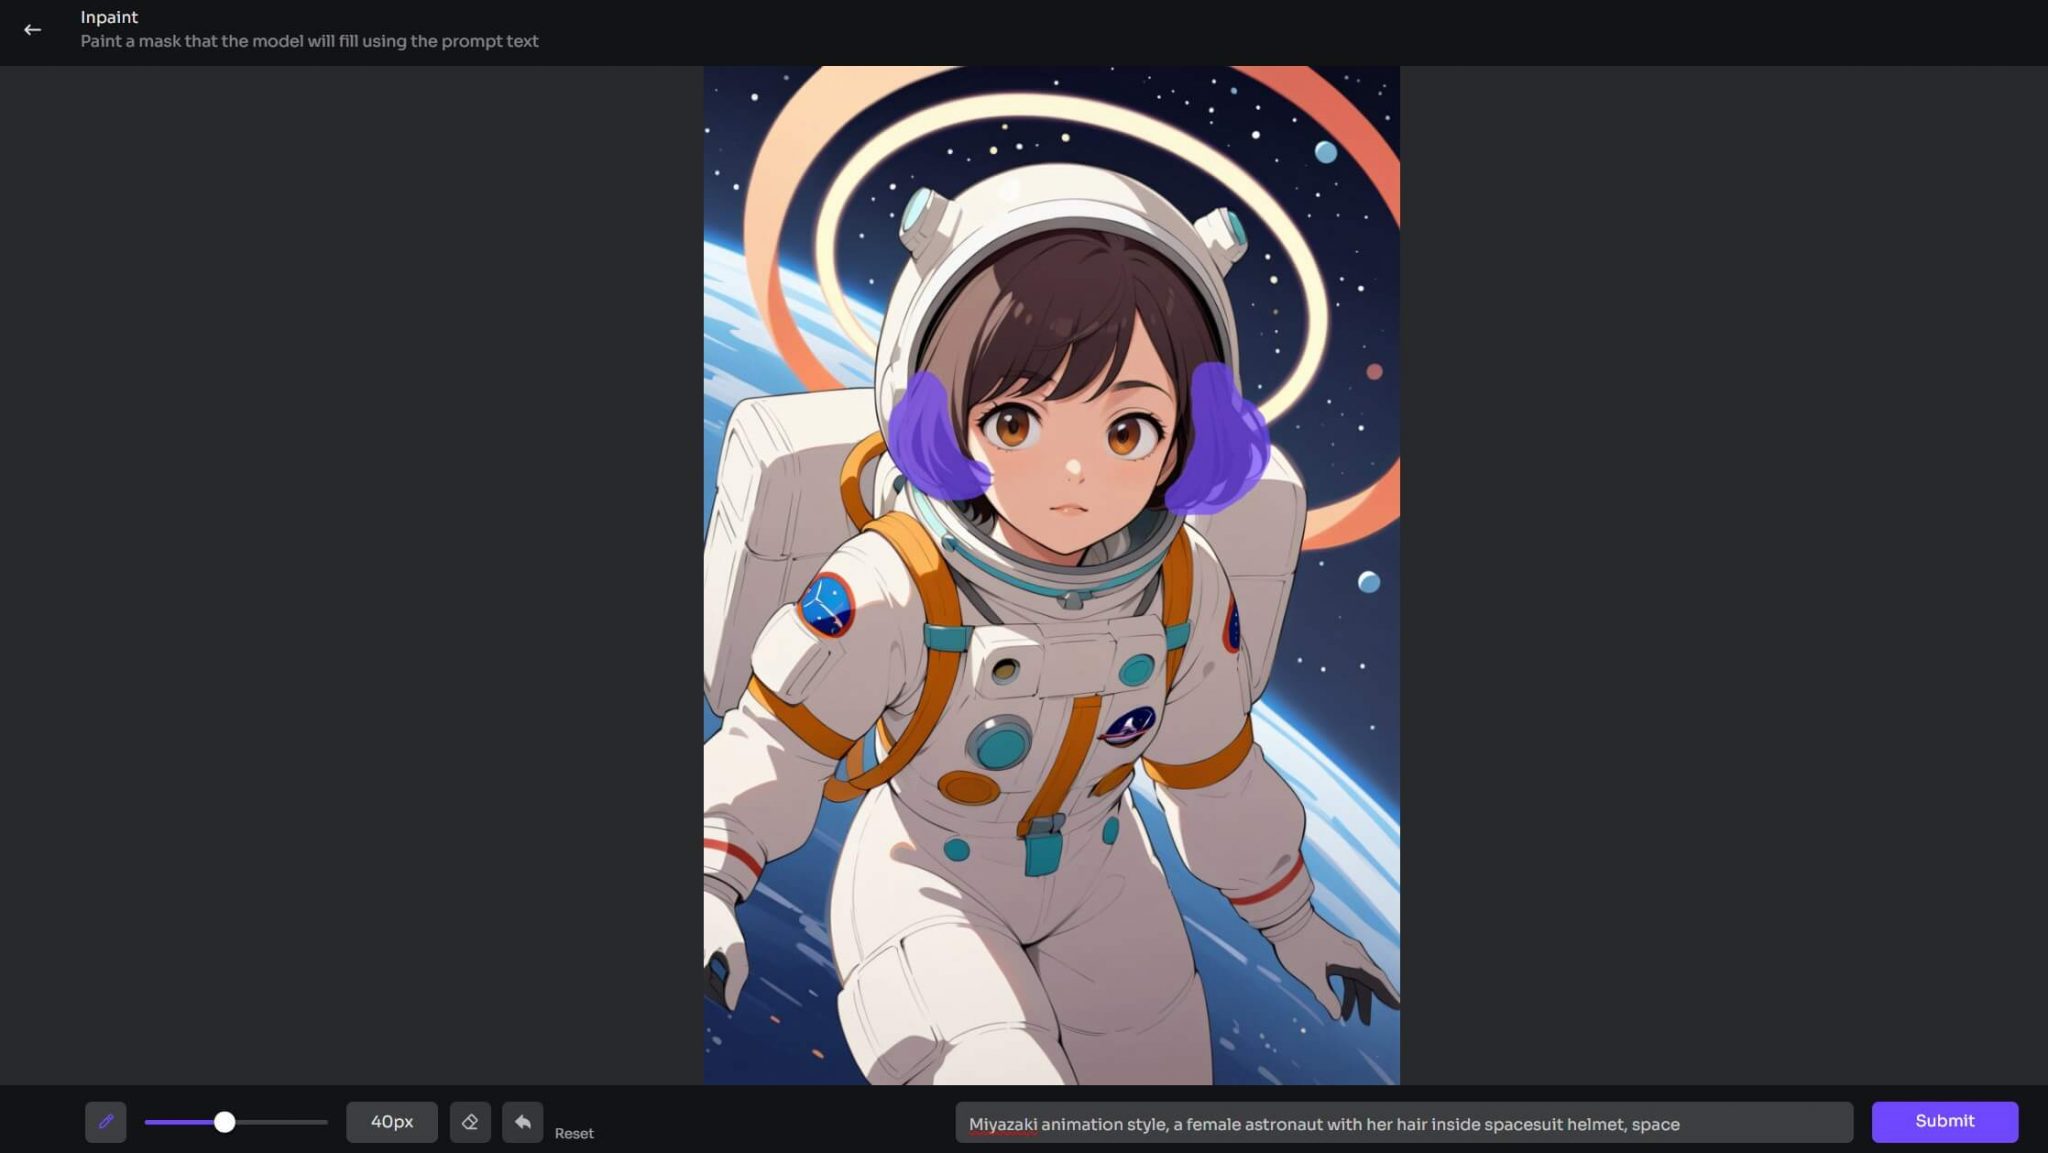Focus the prompt text field
The width and height of the screenshot is (2048, 1153).
[x=1404, y=1123]
